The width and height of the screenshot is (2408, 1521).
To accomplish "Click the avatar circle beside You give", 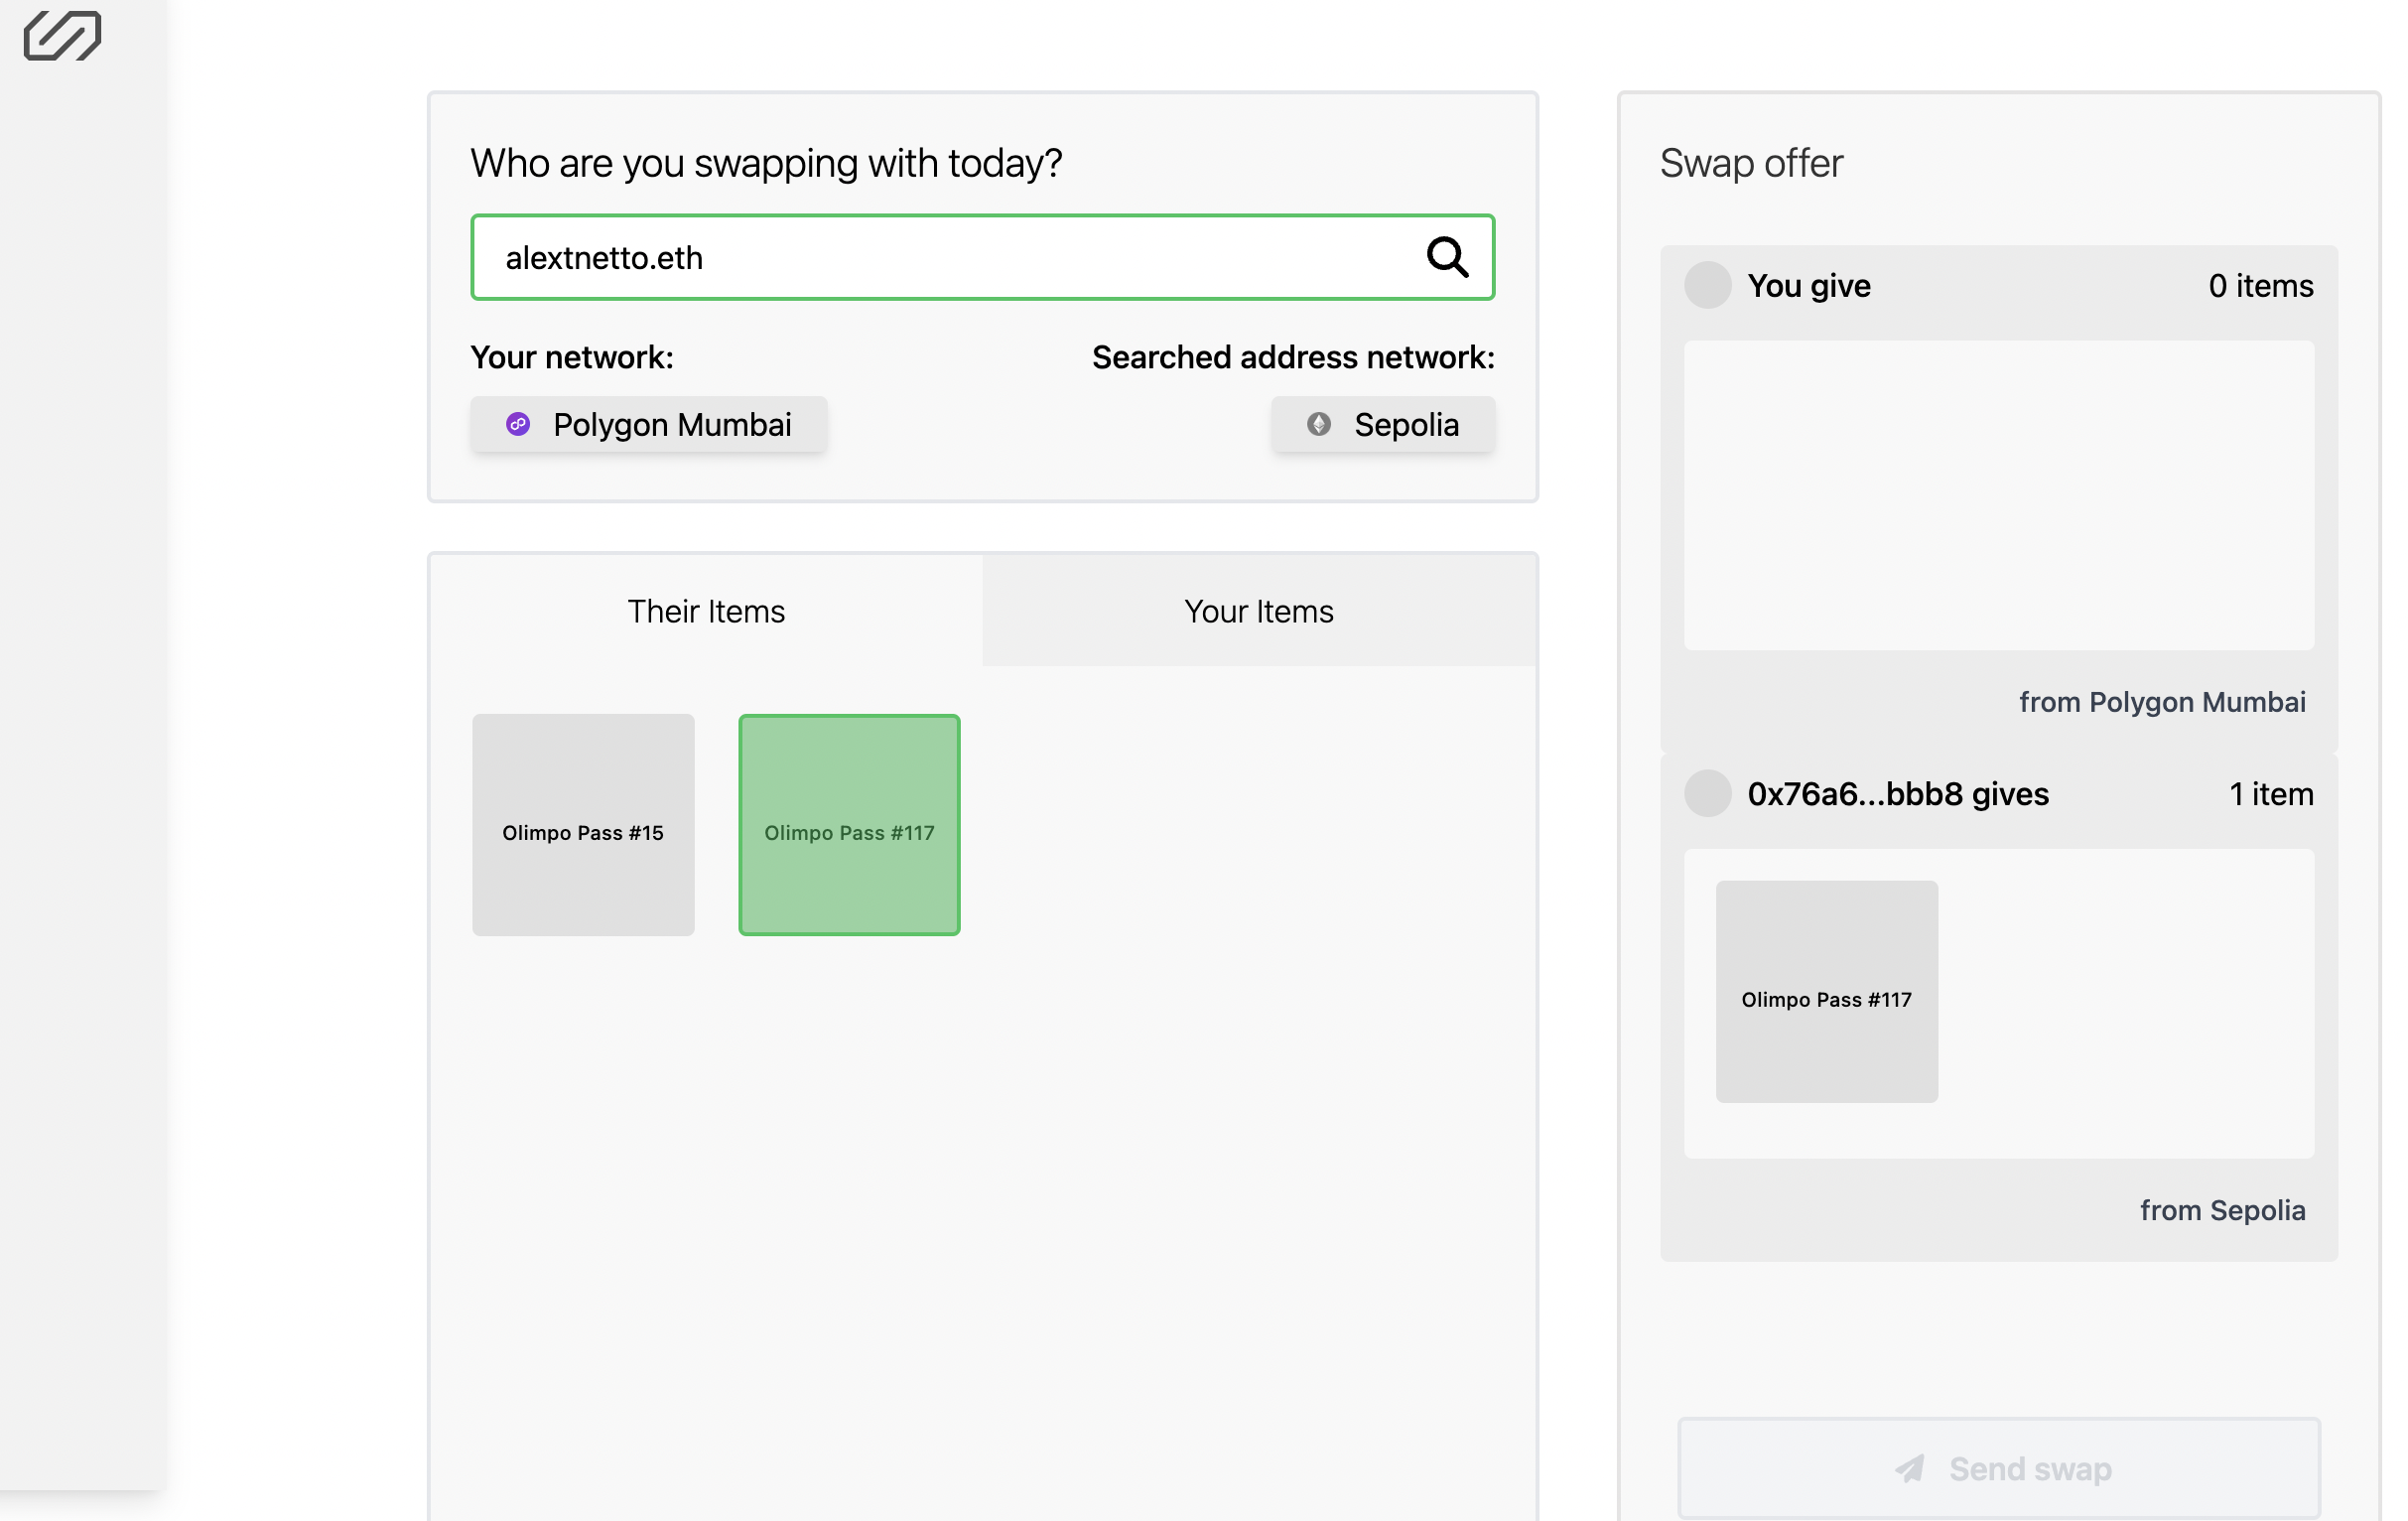I will coord(1707,286).
